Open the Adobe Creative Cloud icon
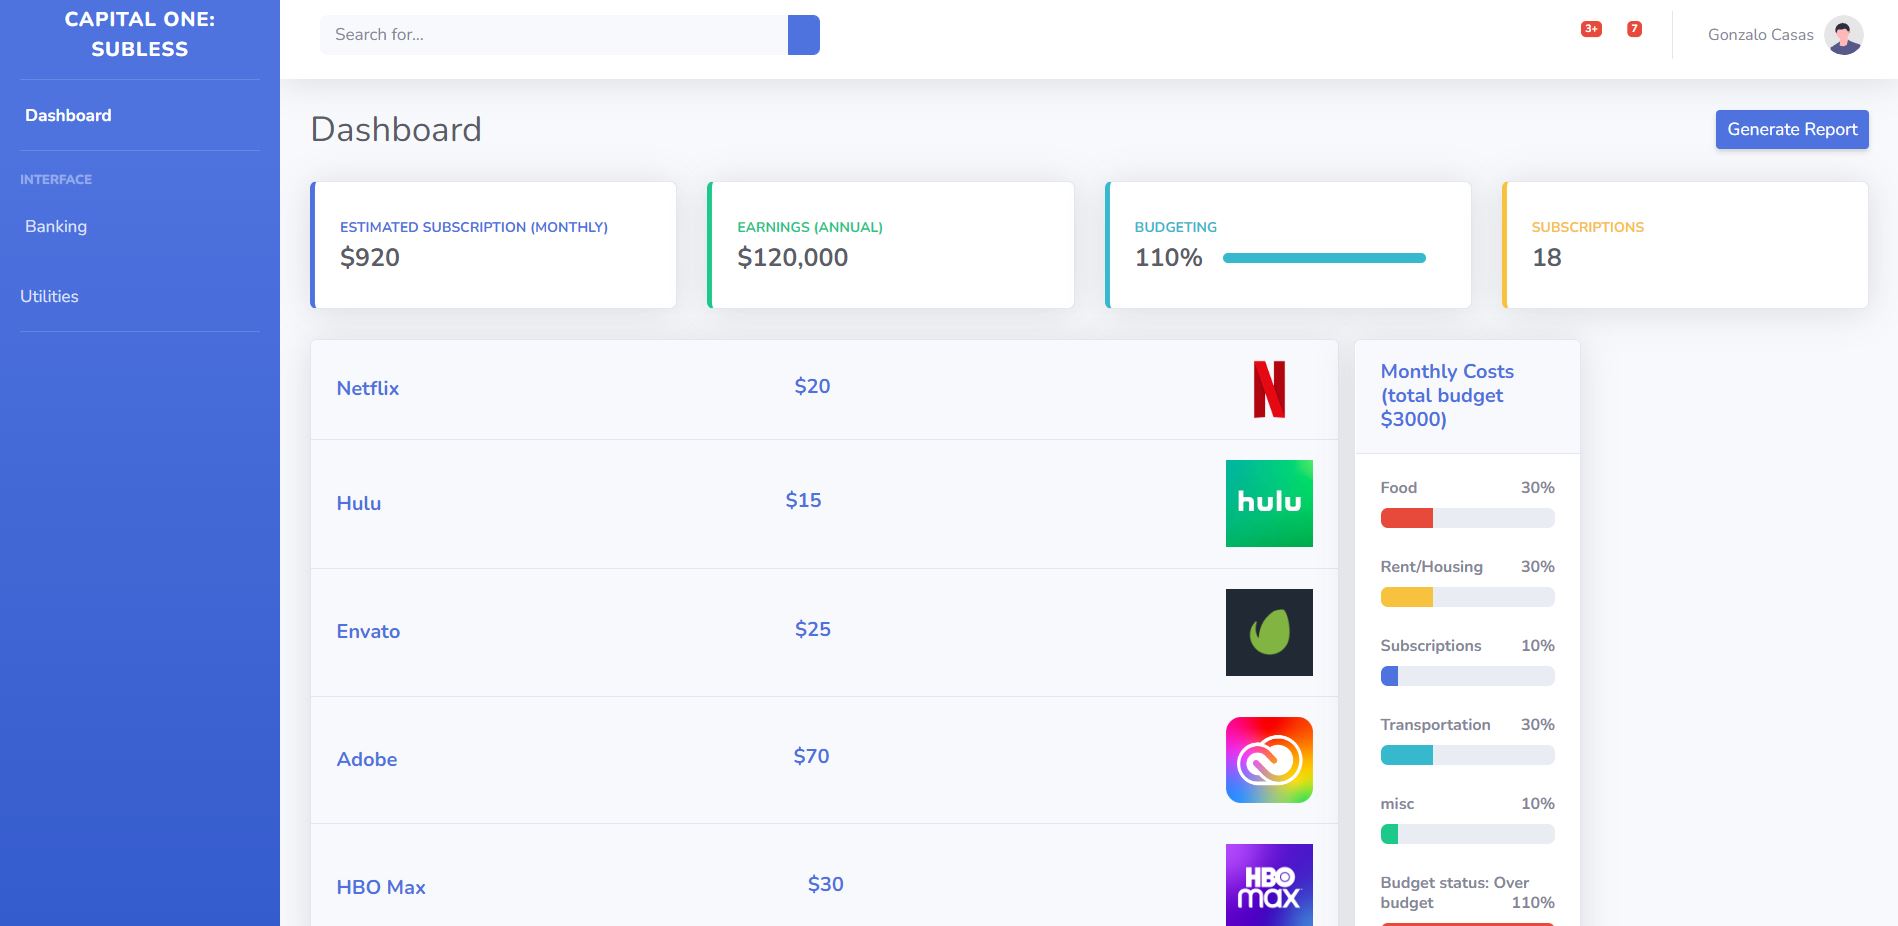The height and width of the screenshot is (926, 1898). pyautogui.click(x=1269, y=760)
